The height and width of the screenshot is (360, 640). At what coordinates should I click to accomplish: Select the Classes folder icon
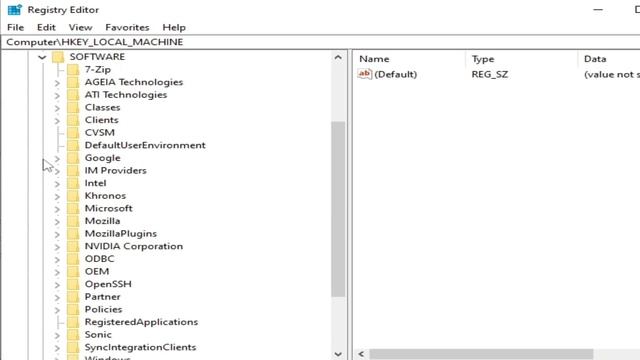tap(73, 107)
